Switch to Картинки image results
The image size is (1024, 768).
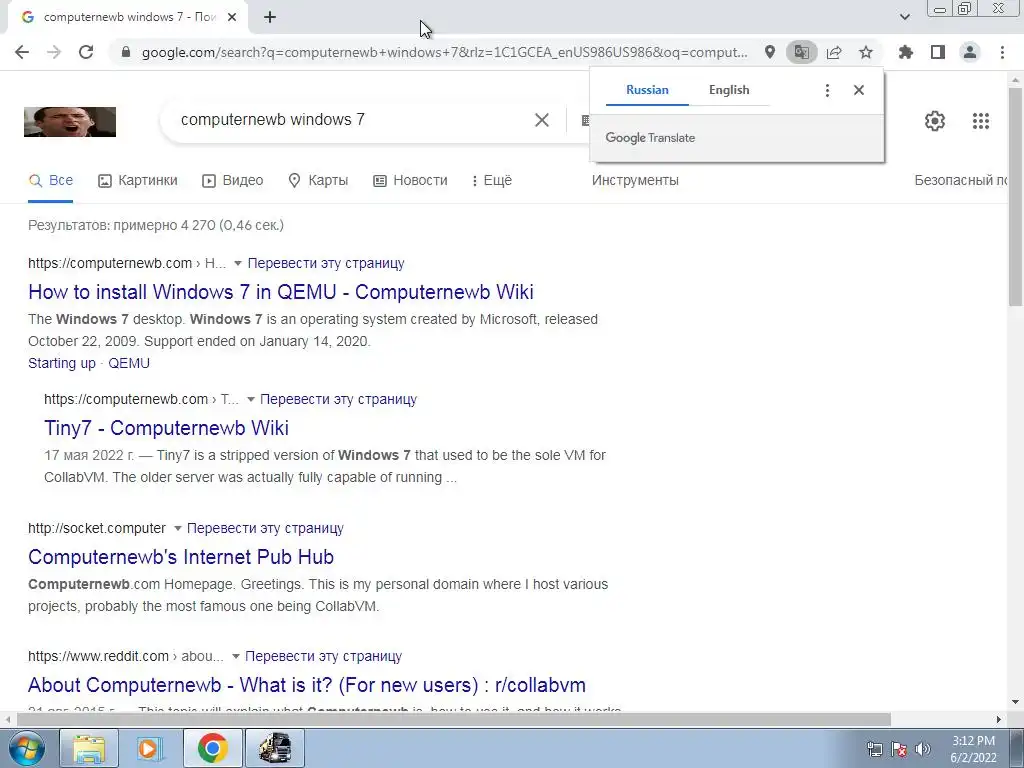coord(138,181)
